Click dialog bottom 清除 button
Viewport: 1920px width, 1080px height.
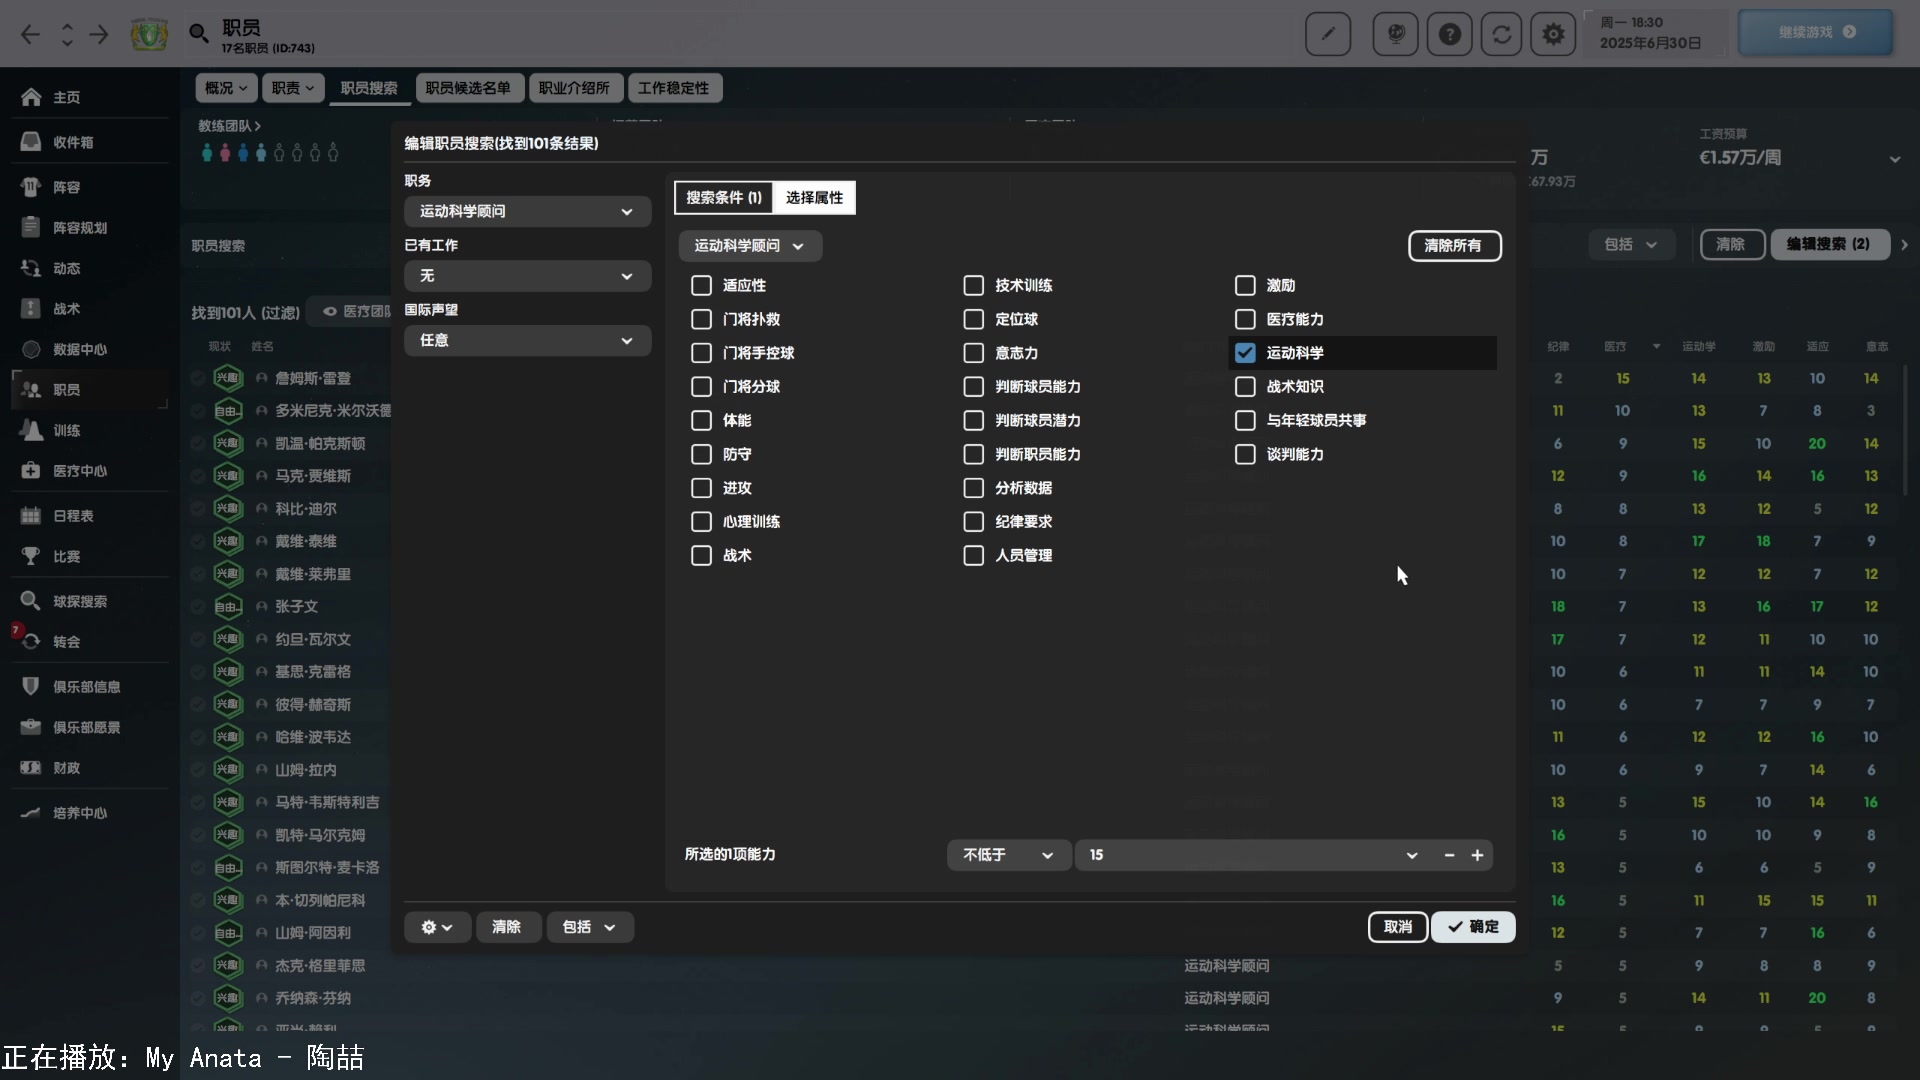tap(508, 927)
